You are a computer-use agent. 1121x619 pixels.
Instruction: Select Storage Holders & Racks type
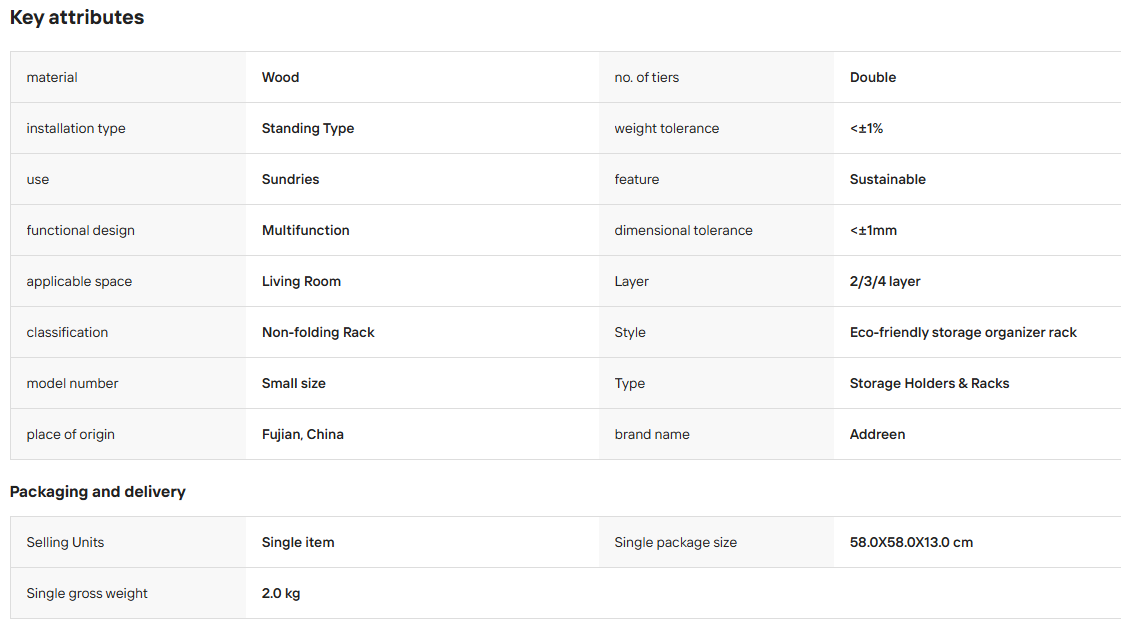tap(929, 383)
